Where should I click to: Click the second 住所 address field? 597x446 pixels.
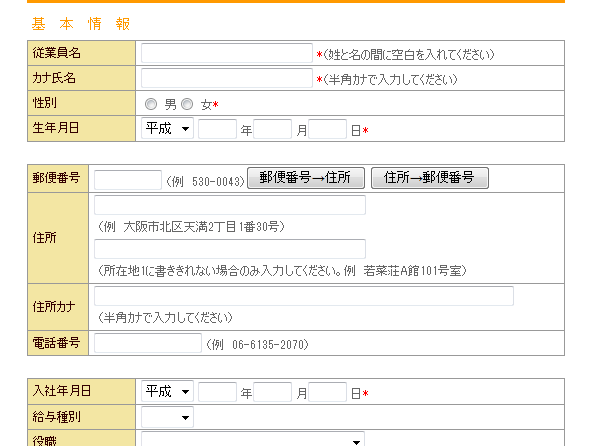[x=230, y=249]
